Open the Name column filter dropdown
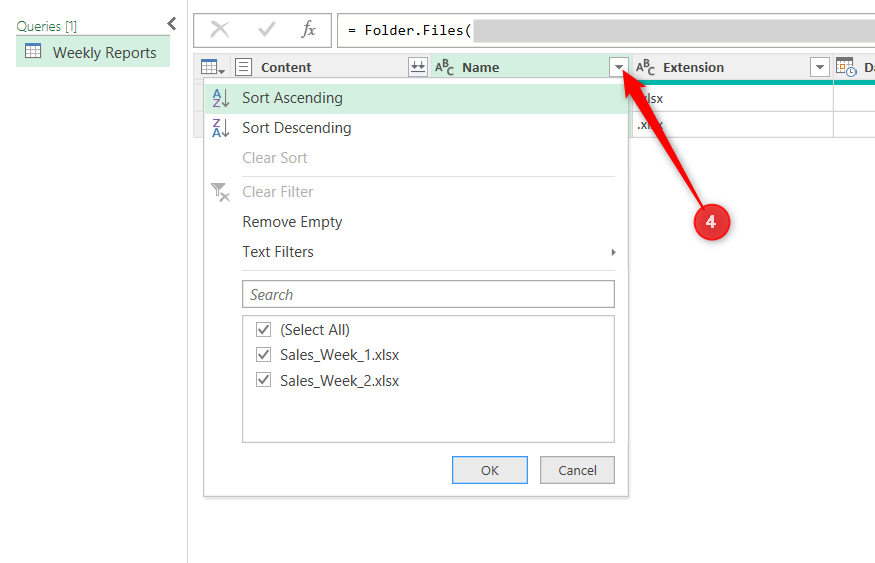The width and height of the screenshot is (875, 563). click(x=618, y=67)
